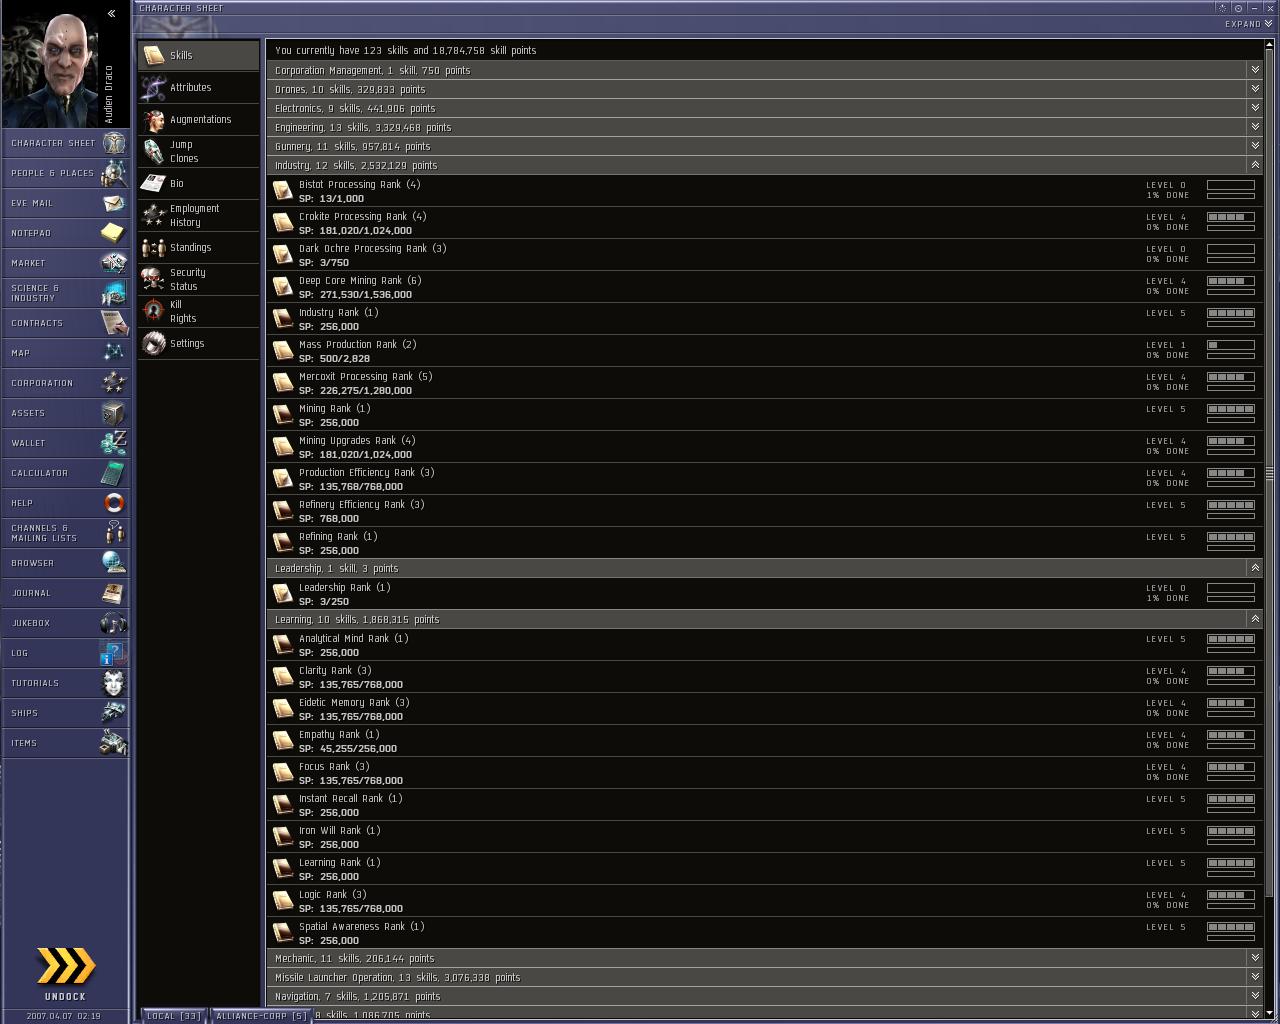Viewport: 1280px width, 1024px height.
Task: Click the Dark Ochre Processing skill book icon
Action: click(x=283, y=255)
